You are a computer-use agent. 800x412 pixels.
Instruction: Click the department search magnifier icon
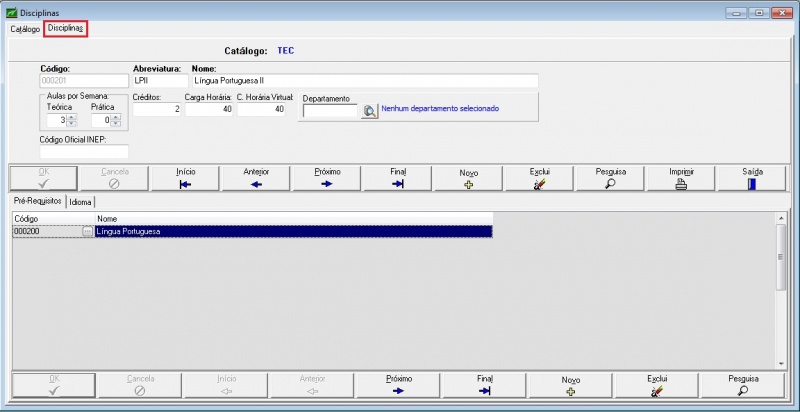coord(370,111)
